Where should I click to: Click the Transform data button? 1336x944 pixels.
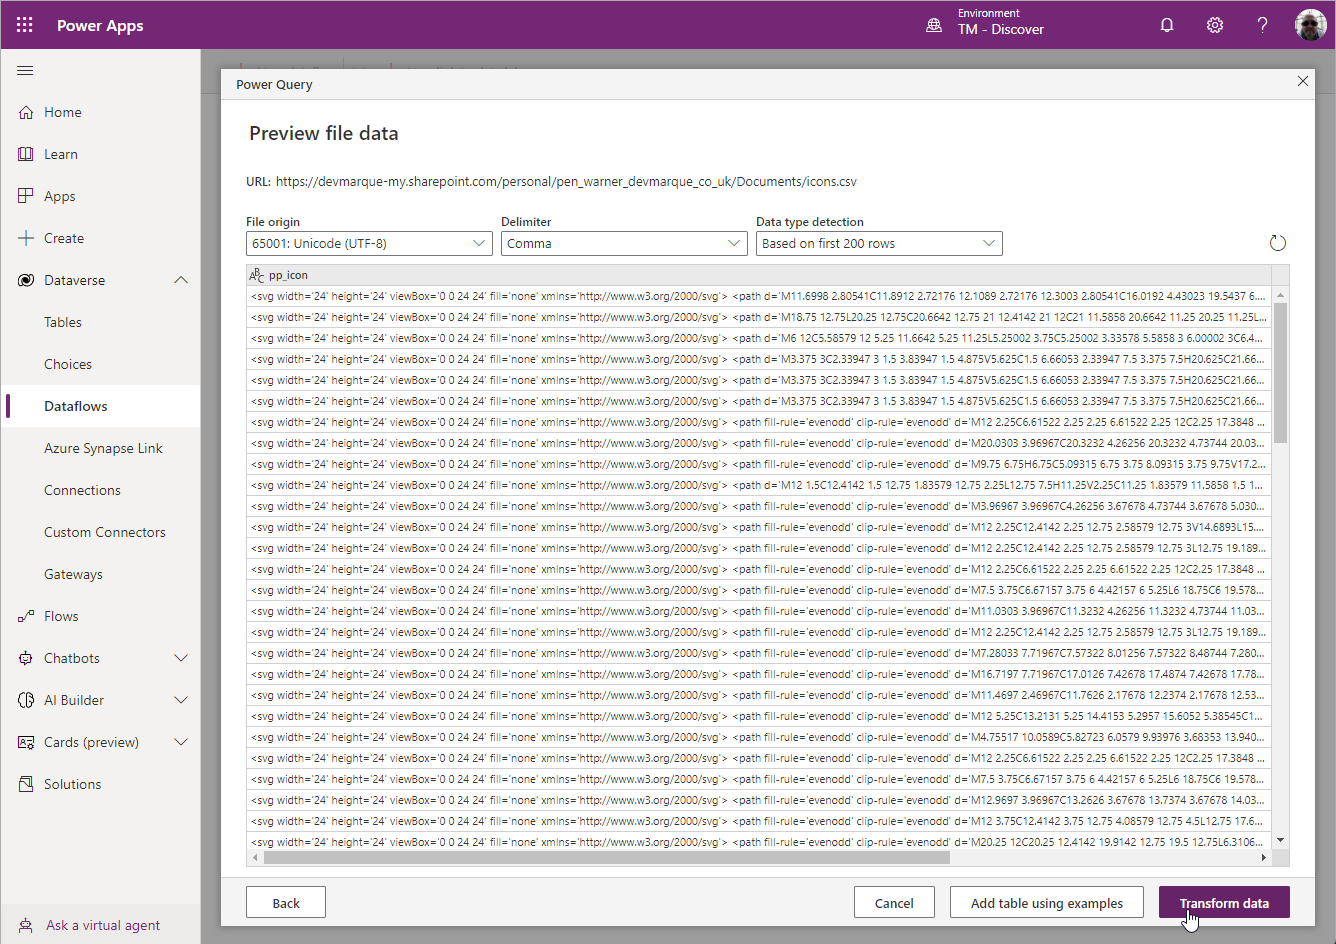pyautogui.click(x=1224, y=902)
